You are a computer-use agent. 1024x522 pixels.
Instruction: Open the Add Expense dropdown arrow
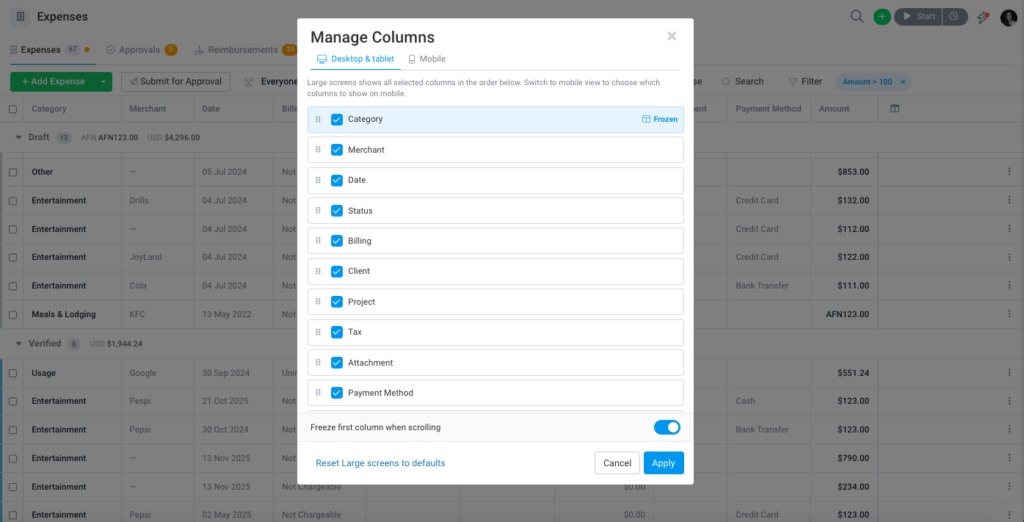pyautogui.click(x=103, y=82)
